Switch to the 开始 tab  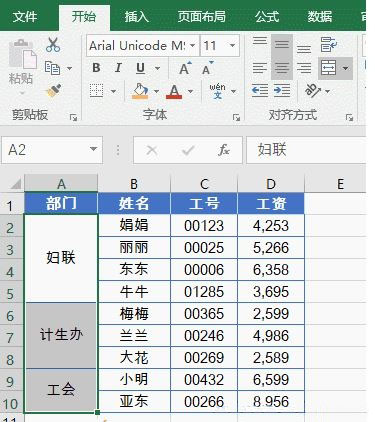84,17
